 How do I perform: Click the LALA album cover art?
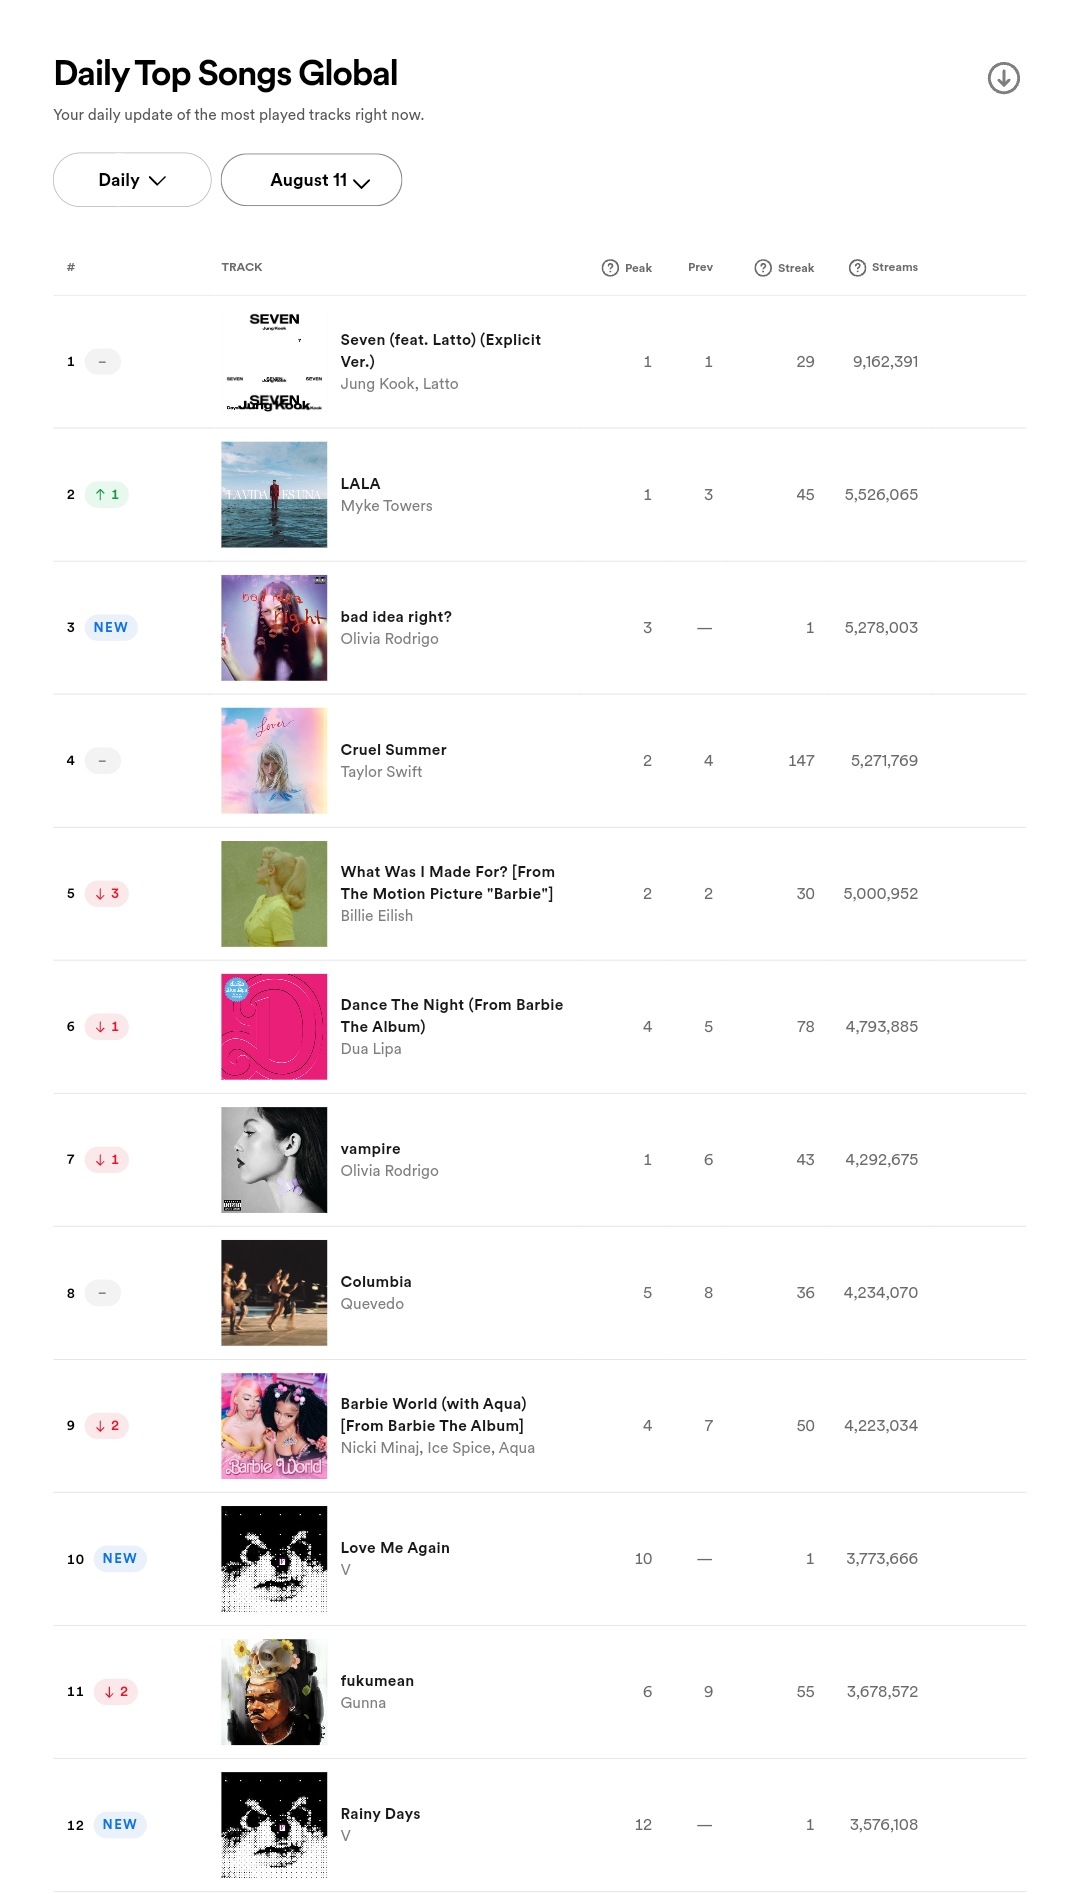[274, 495]
